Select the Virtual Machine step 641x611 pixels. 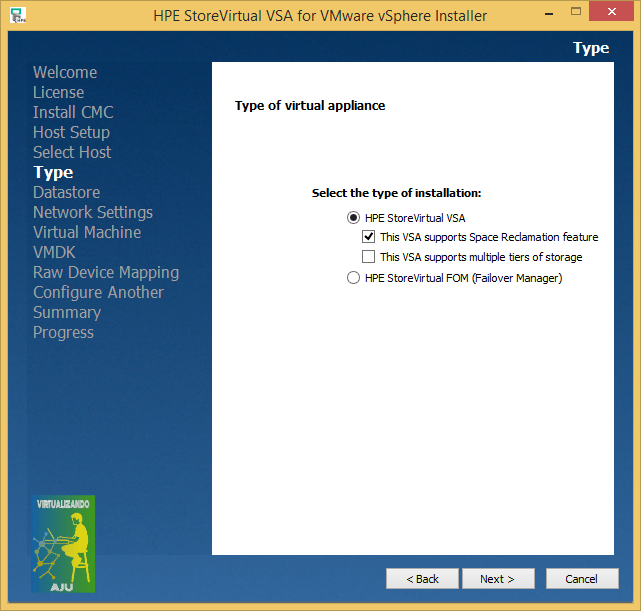tap(87, 232)
